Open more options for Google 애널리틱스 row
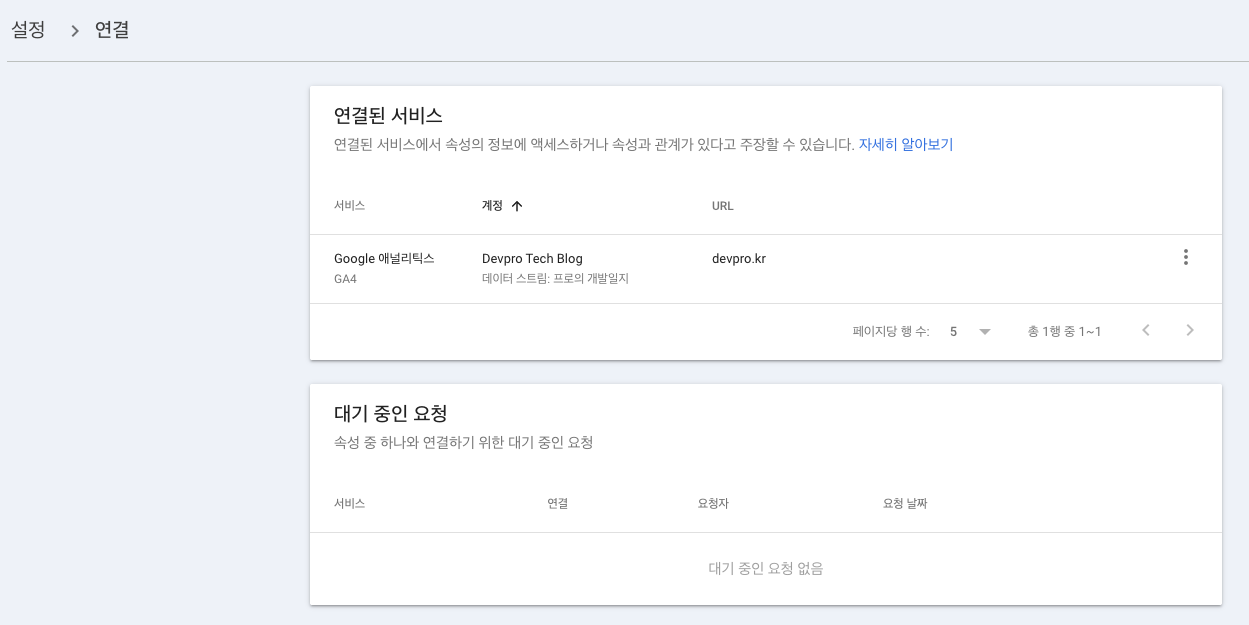This screenshot has width=1249, height=625. coord(1185,258)
